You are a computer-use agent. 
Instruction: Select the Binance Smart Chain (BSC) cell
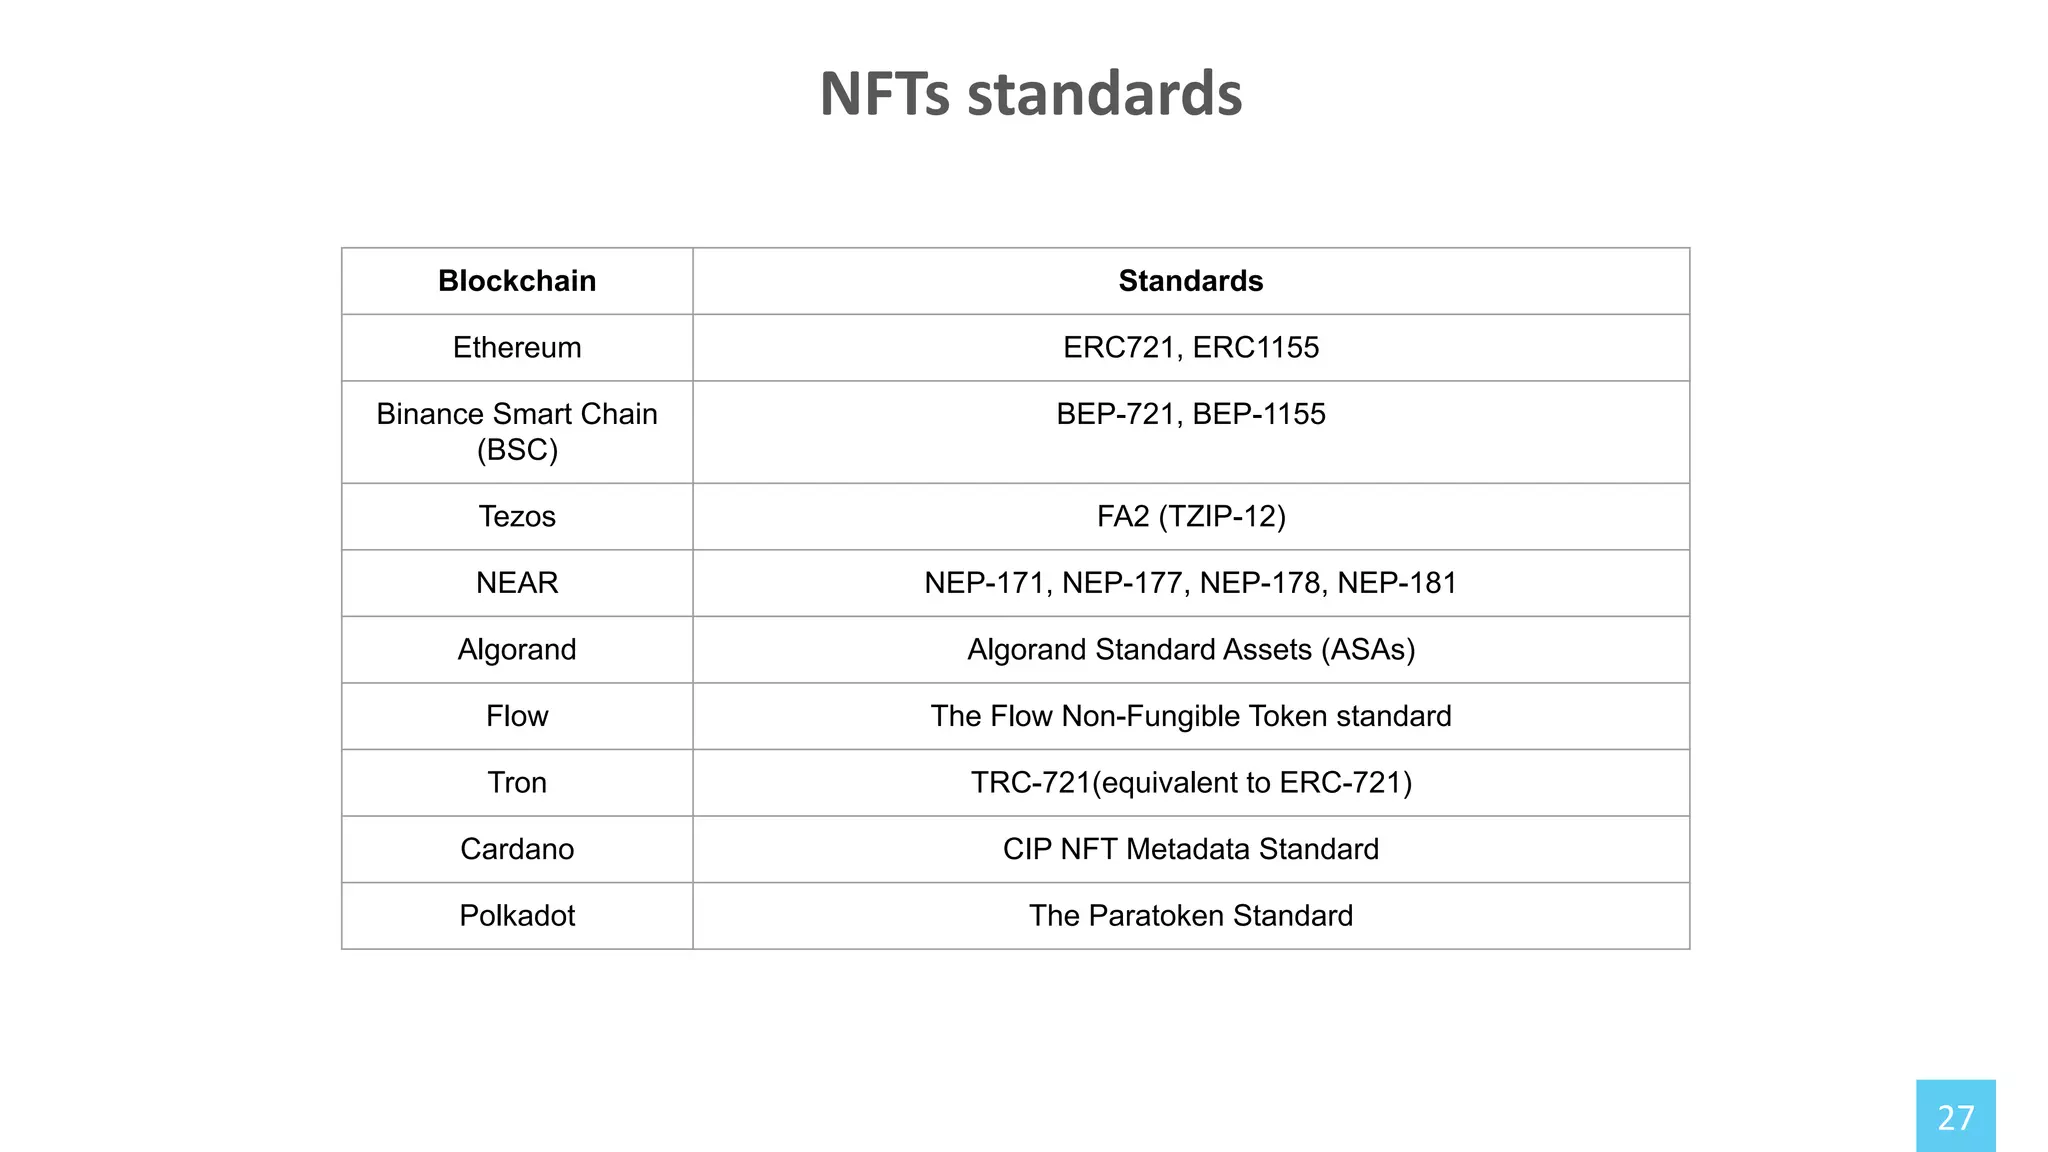coord(517,431)
